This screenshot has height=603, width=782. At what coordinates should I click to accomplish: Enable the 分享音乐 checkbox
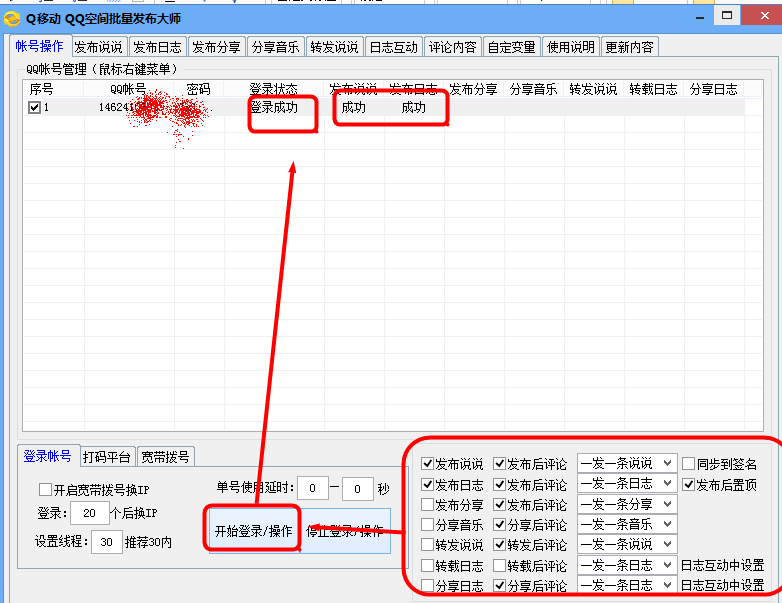[x=427, y=524]
